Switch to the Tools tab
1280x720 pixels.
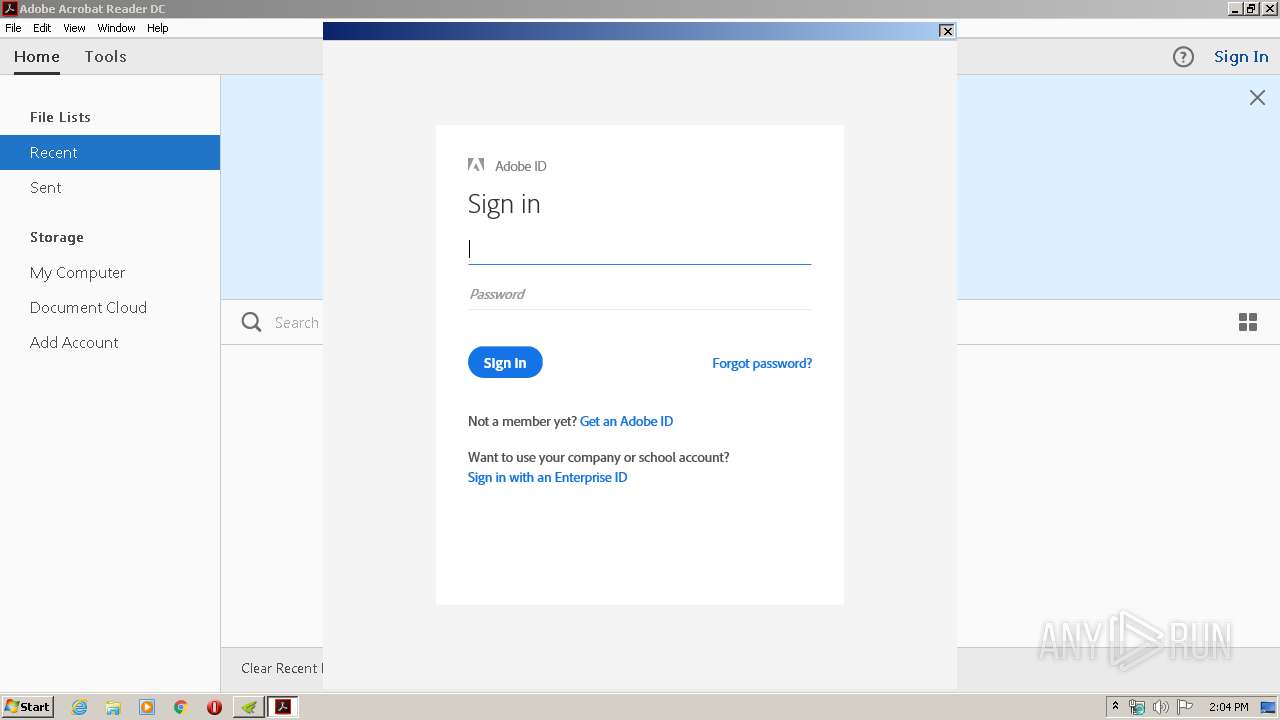point(105,57)
